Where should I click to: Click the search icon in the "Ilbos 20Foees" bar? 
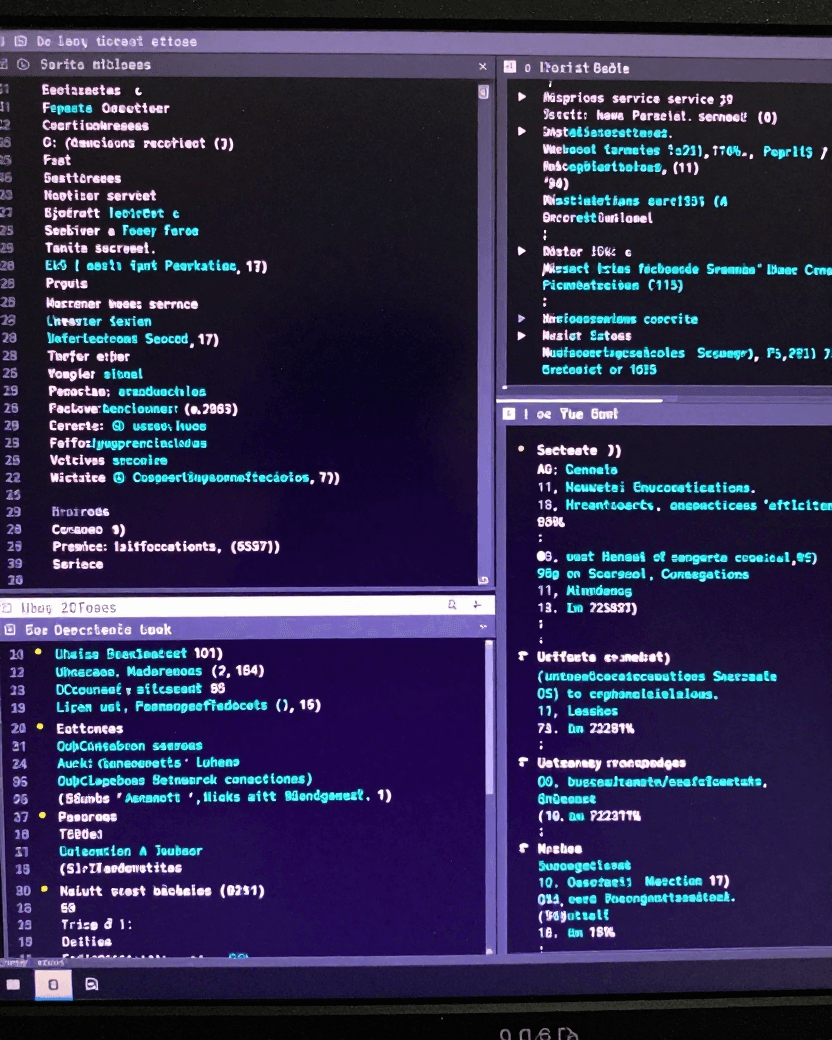tap(452, 604)
